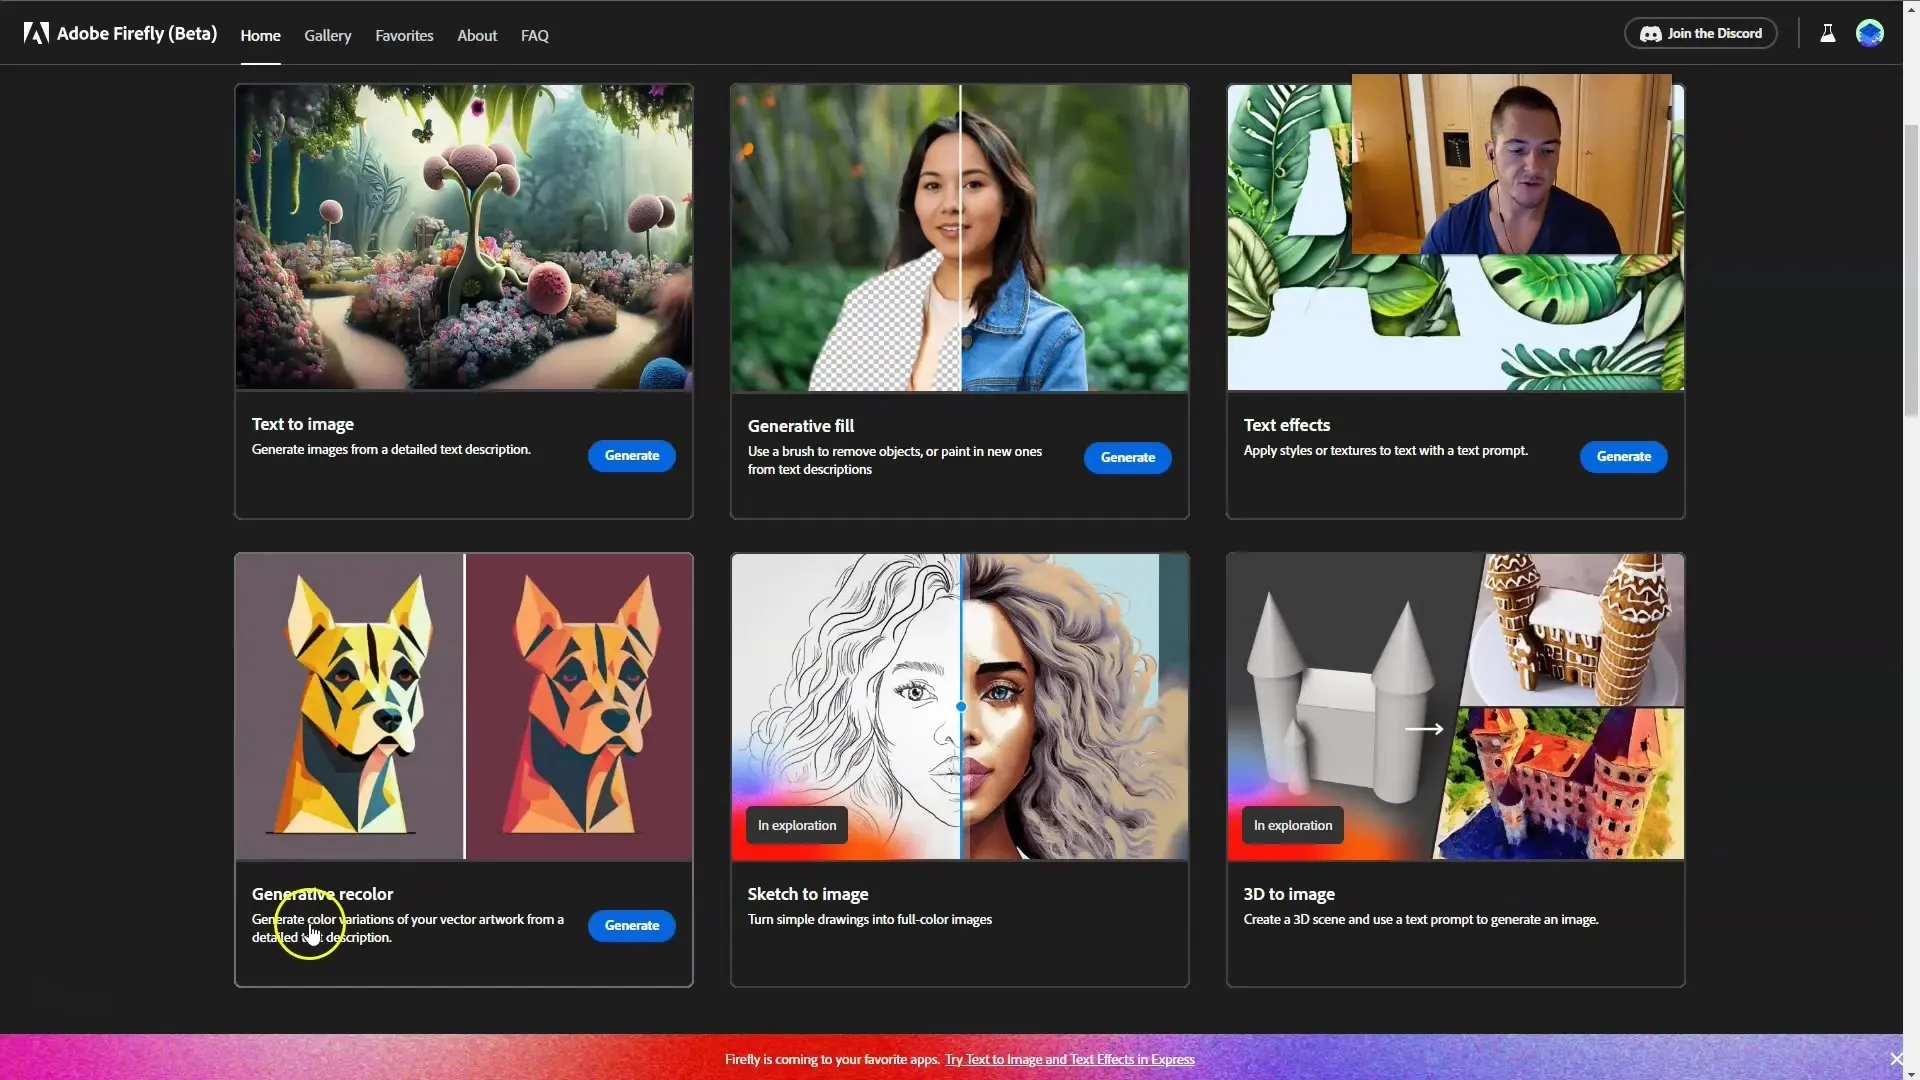Click the Text to image Generate button

pos(630,454)
